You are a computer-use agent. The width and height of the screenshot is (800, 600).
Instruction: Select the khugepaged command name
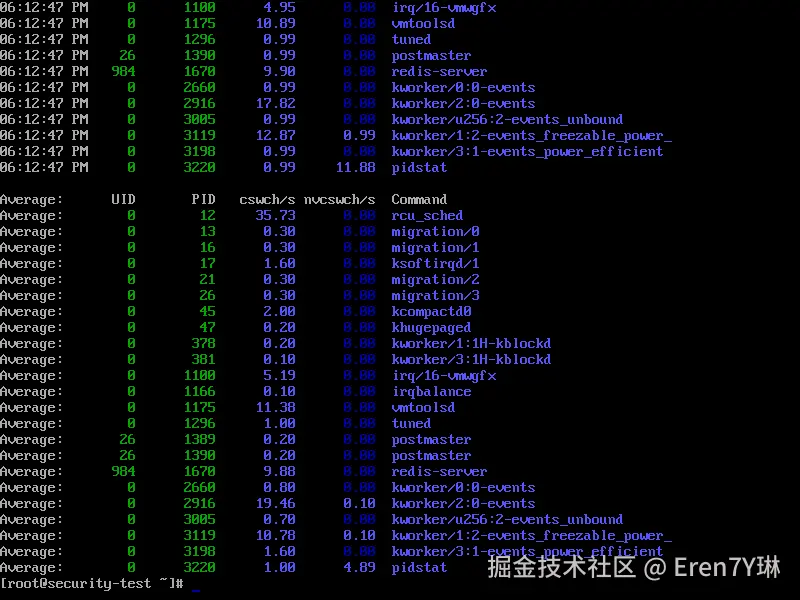pos(431,328)
